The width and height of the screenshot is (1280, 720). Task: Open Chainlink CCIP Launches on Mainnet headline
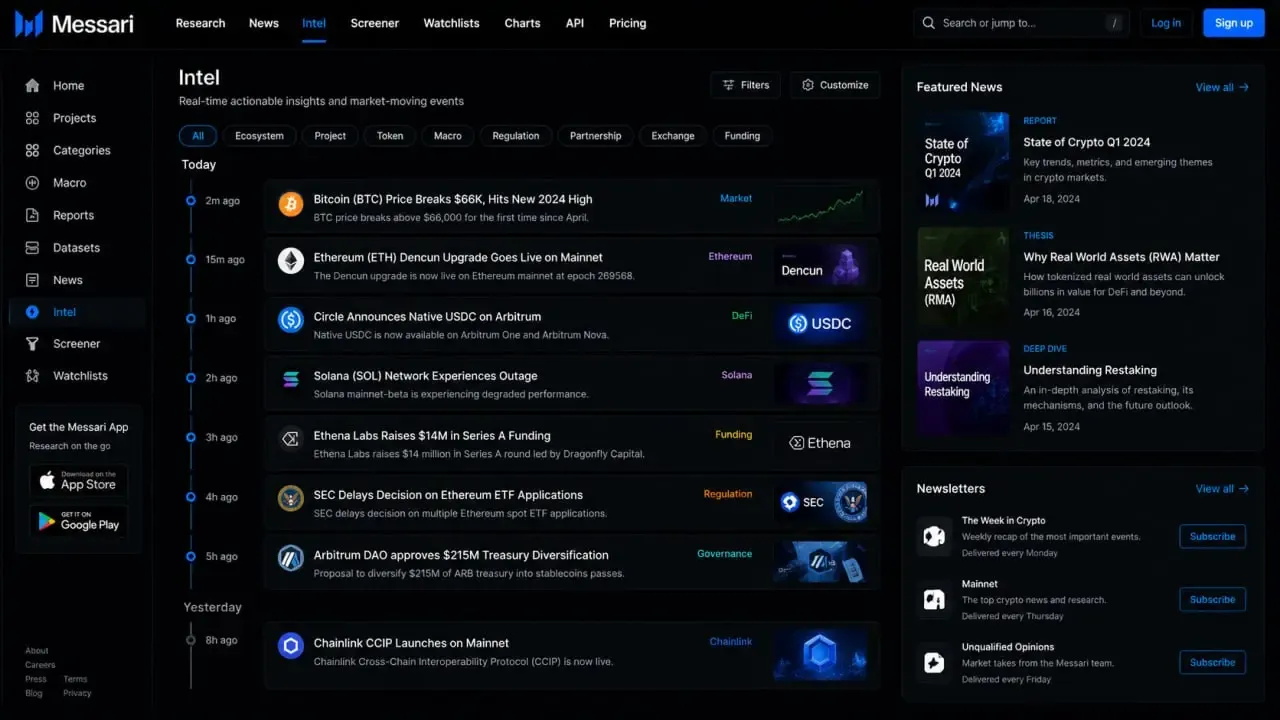click(411, 643)
